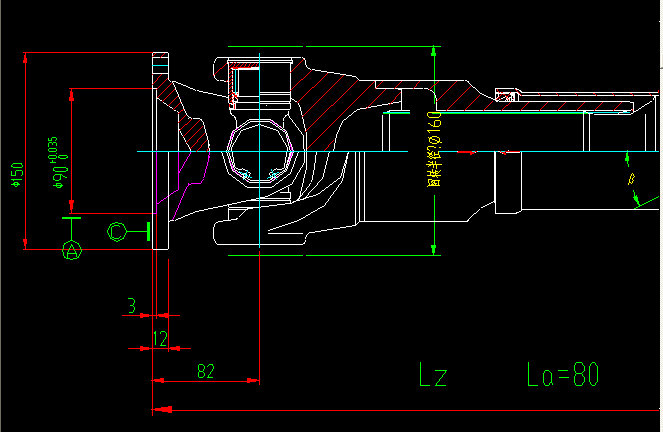Click the dimension value 3
Screen dimensions: 663x432
pos(131,303)
